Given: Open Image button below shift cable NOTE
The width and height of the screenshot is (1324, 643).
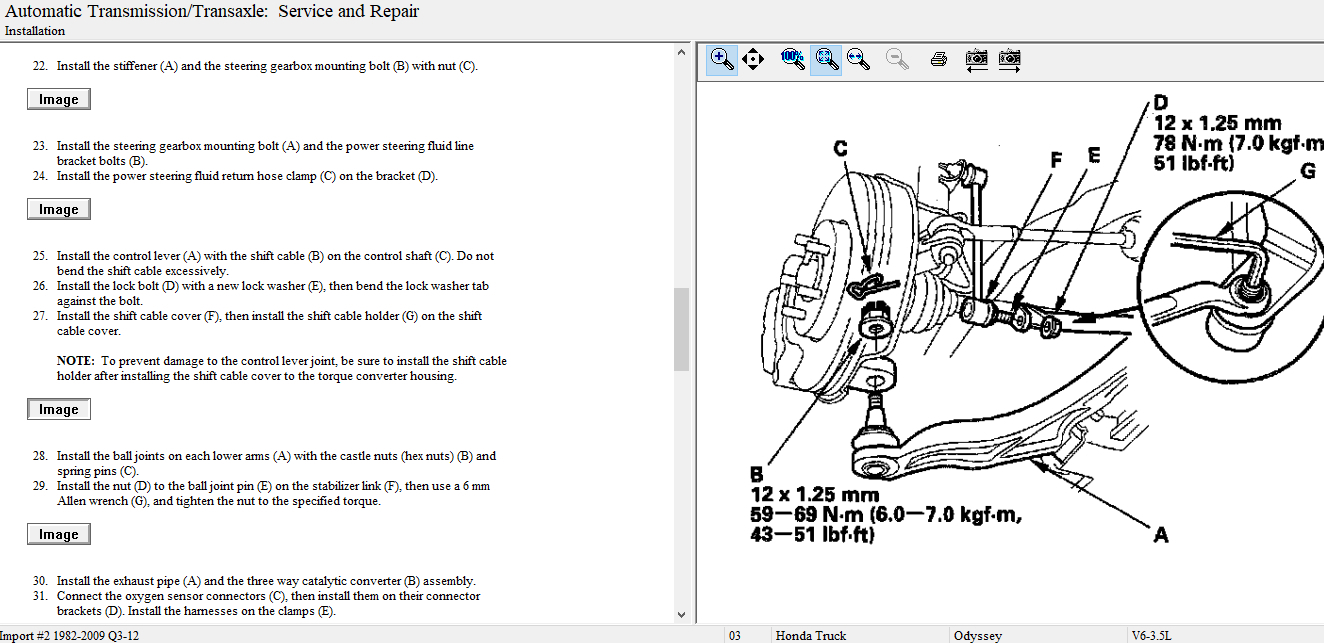Looking at the screenshot, I should 59,409.
